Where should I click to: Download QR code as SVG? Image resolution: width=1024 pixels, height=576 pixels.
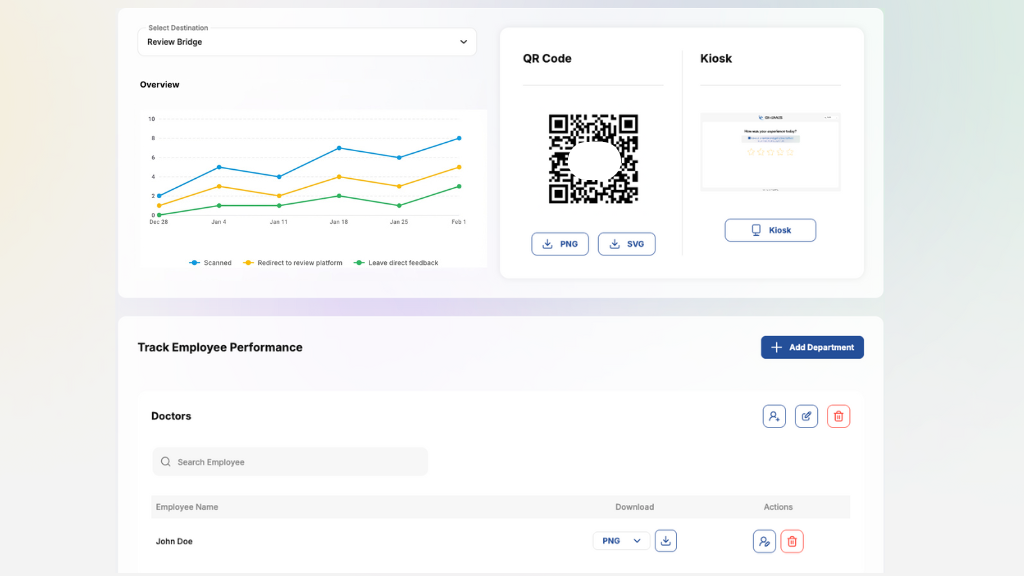point(626,244)
